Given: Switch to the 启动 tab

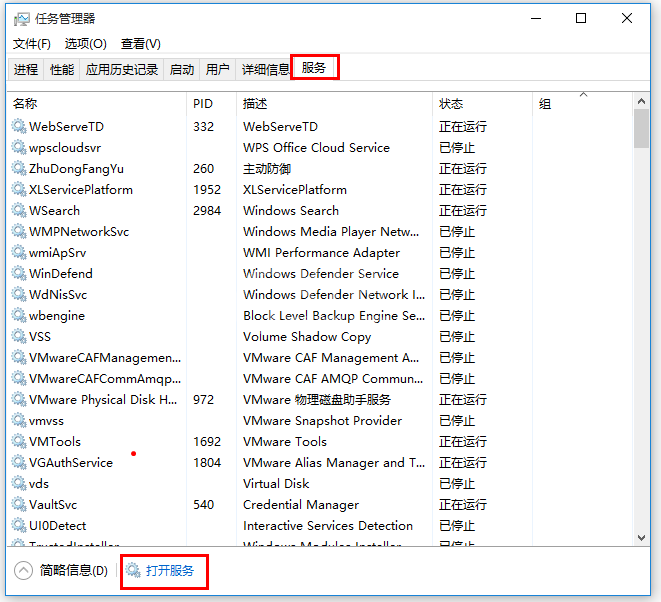Looking at the screenshot, I should 182,69.
